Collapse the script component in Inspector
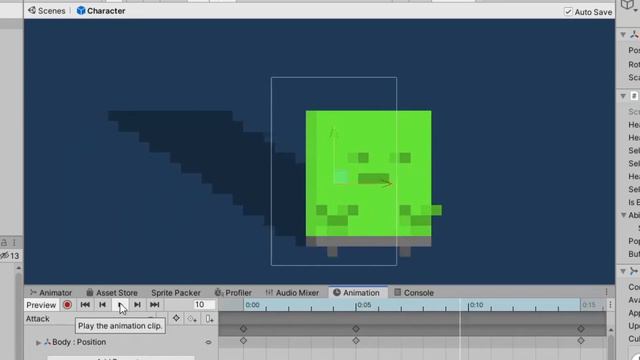 623,96
